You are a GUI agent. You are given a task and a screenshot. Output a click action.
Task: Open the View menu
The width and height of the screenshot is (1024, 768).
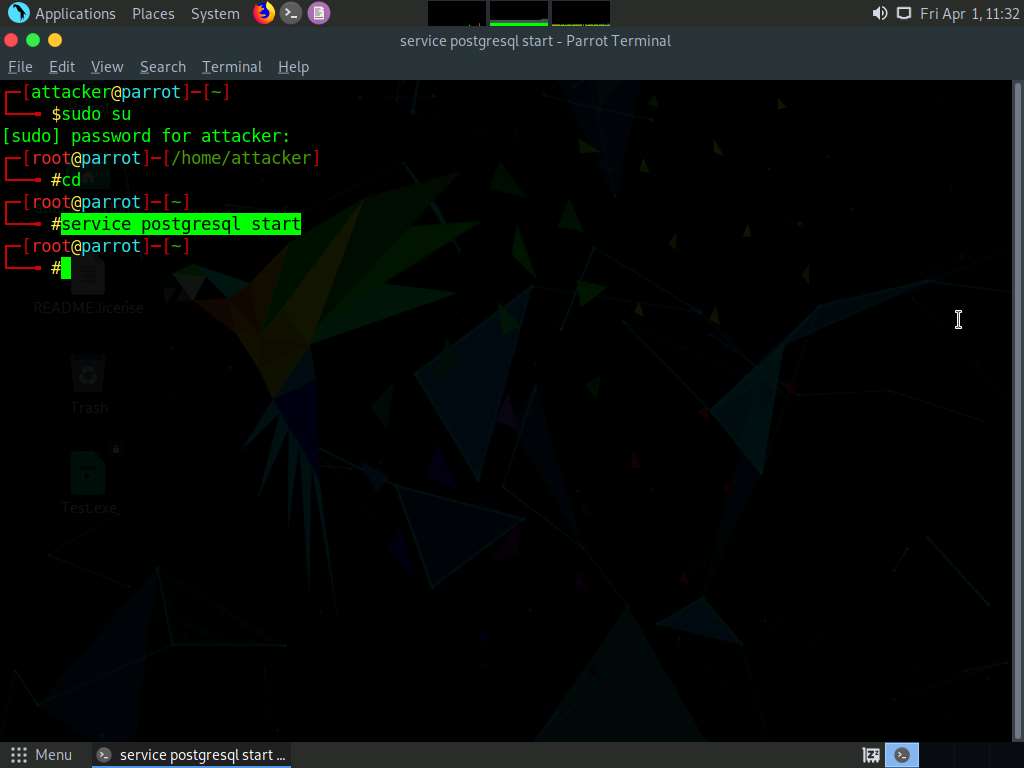107,67
